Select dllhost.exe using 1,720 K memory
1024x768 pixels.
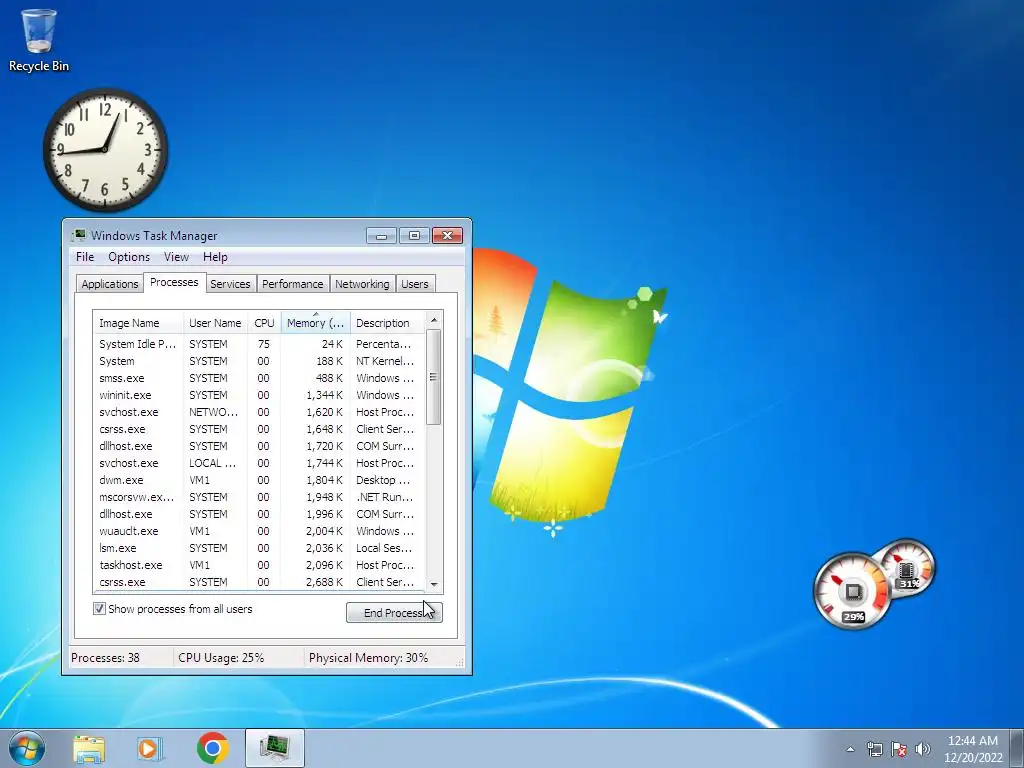(259, 445)
